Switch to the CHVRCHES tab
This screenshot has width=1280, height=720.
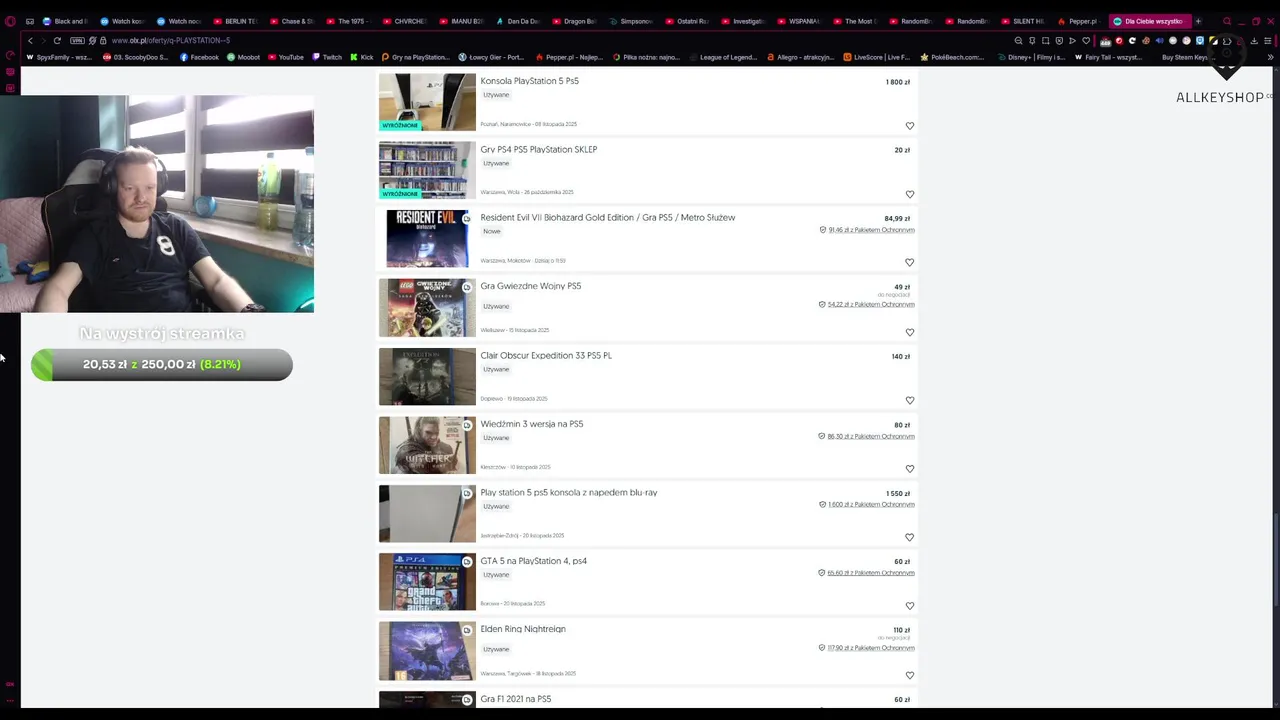(404, 21)
